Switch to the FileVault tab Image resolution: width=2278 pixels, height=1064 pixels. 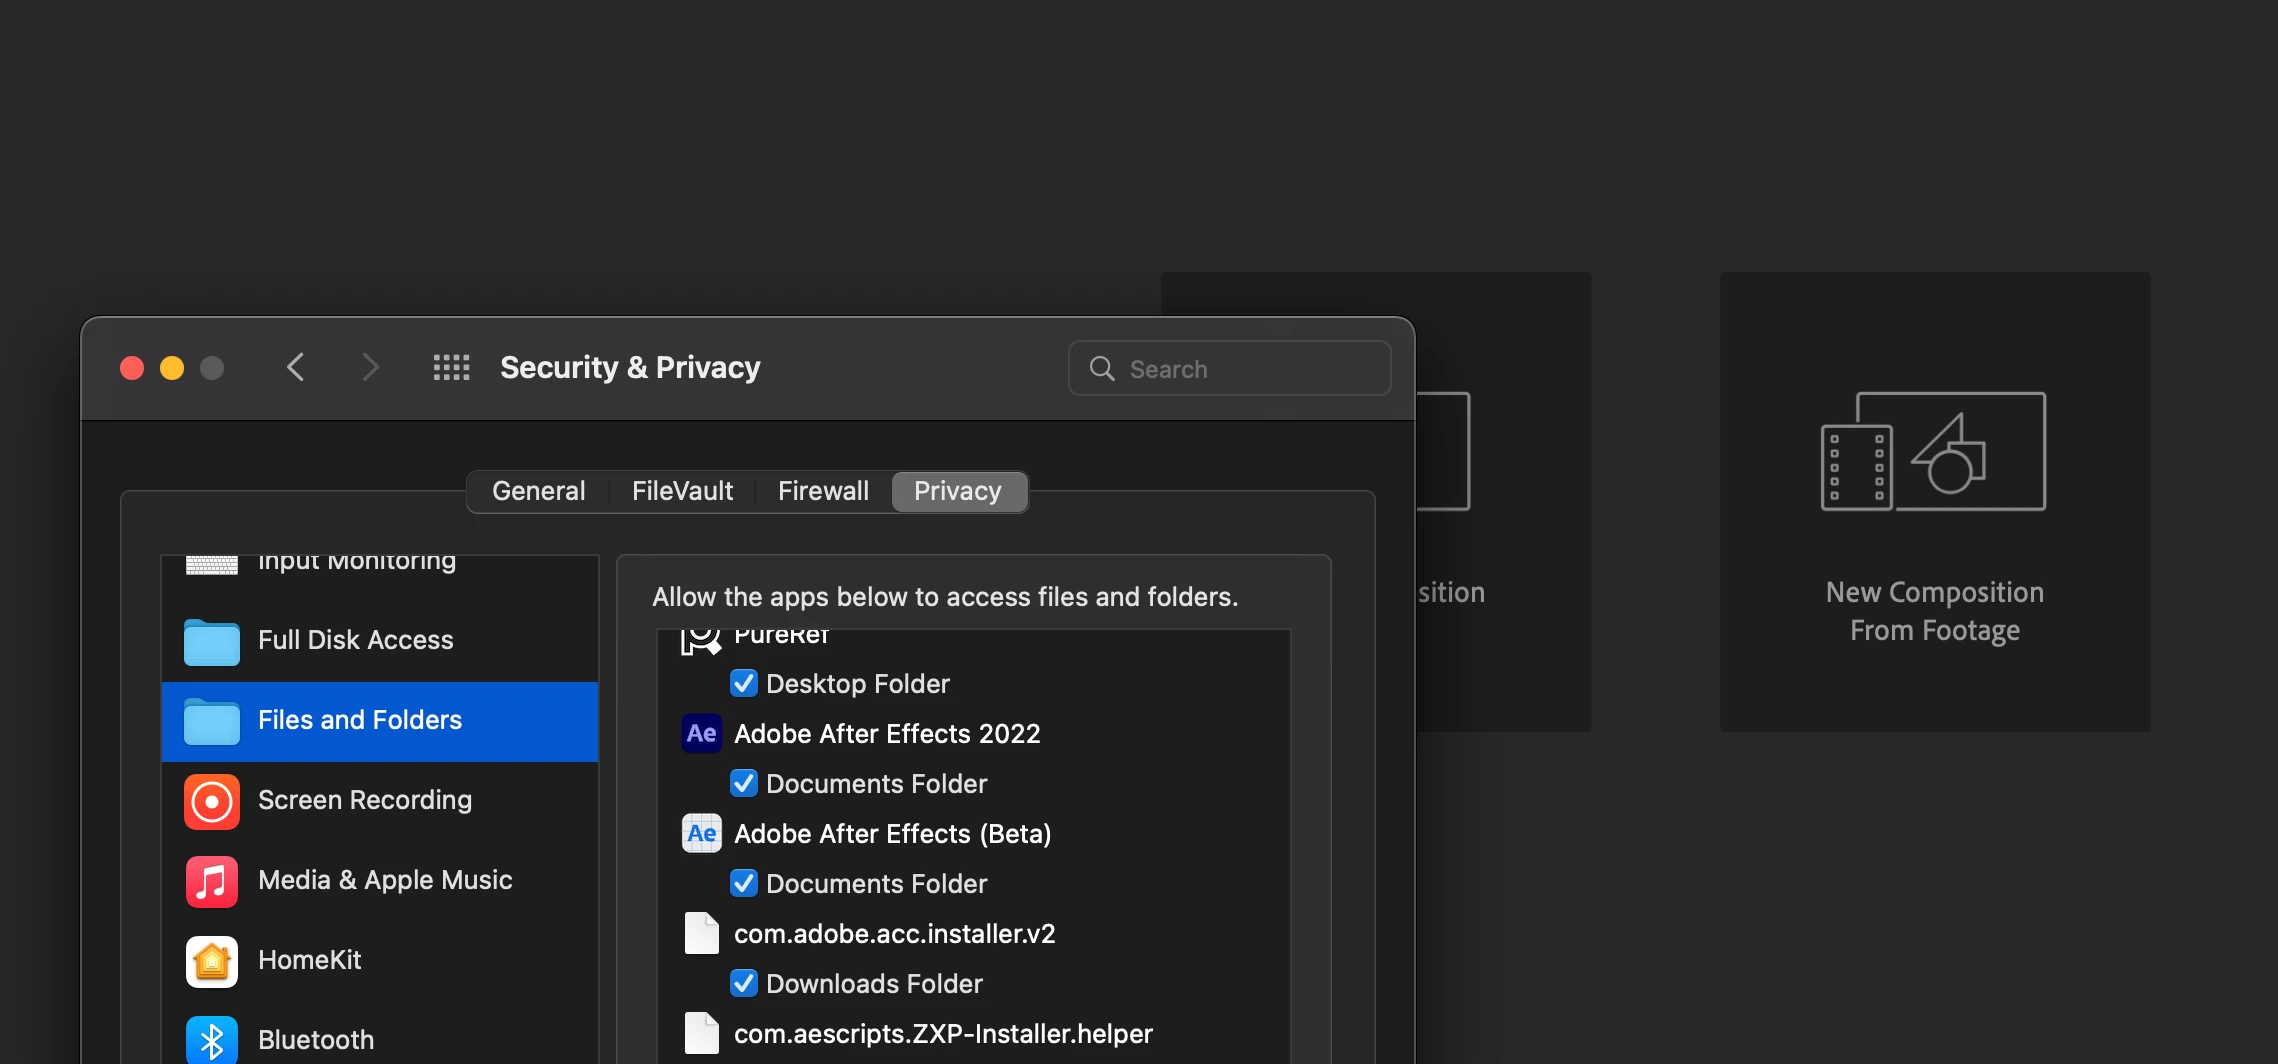(682, 491)
